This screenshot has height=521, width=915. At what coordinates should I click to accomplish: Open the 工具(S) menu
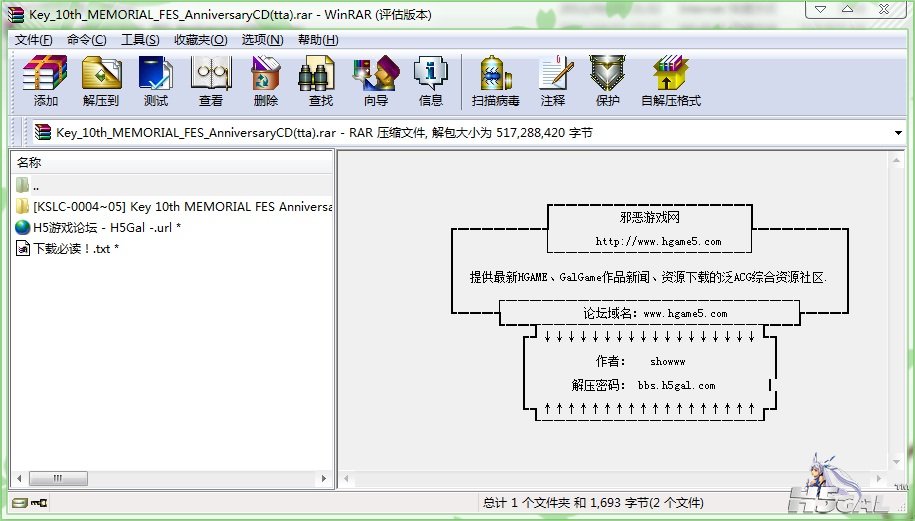click(x=140, y=40)
